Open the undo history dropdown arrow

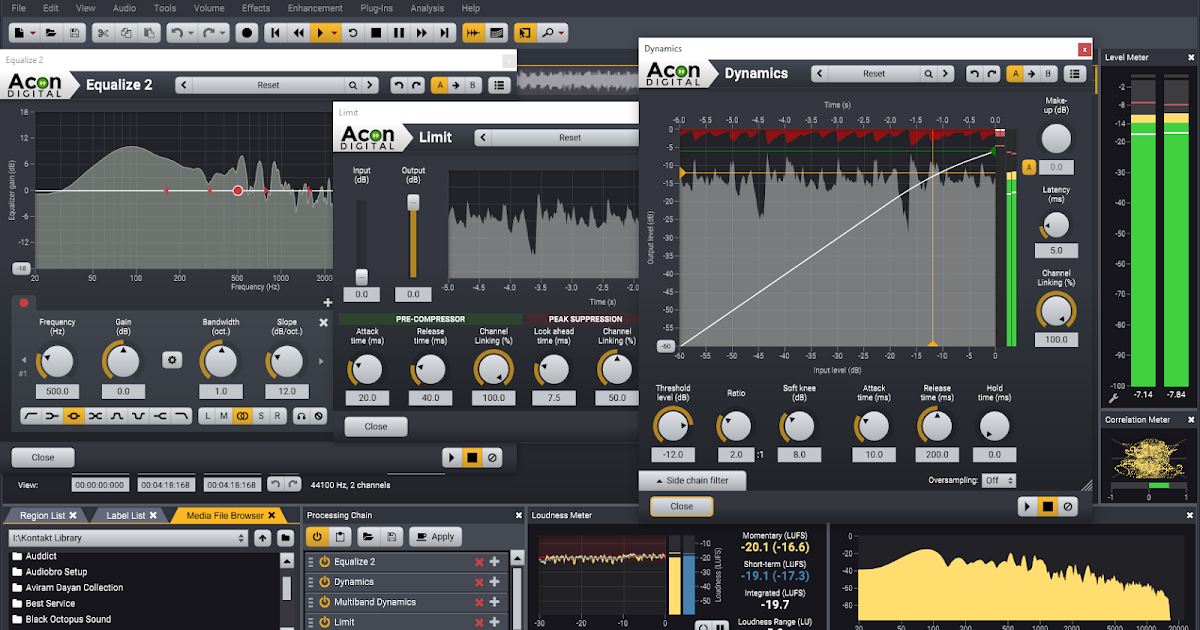click(x=192, y=33)
